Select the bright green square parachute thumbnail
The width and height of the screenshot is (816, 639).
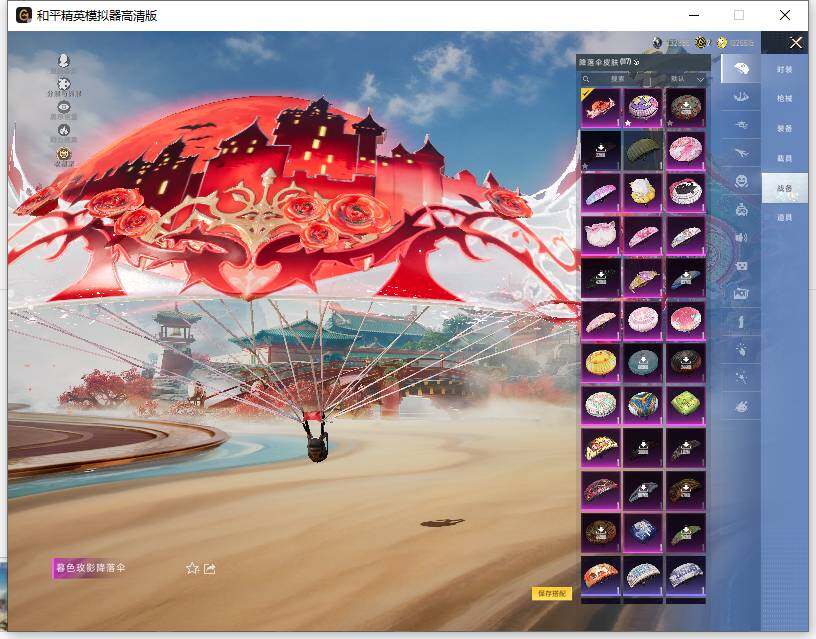point(686,405)
